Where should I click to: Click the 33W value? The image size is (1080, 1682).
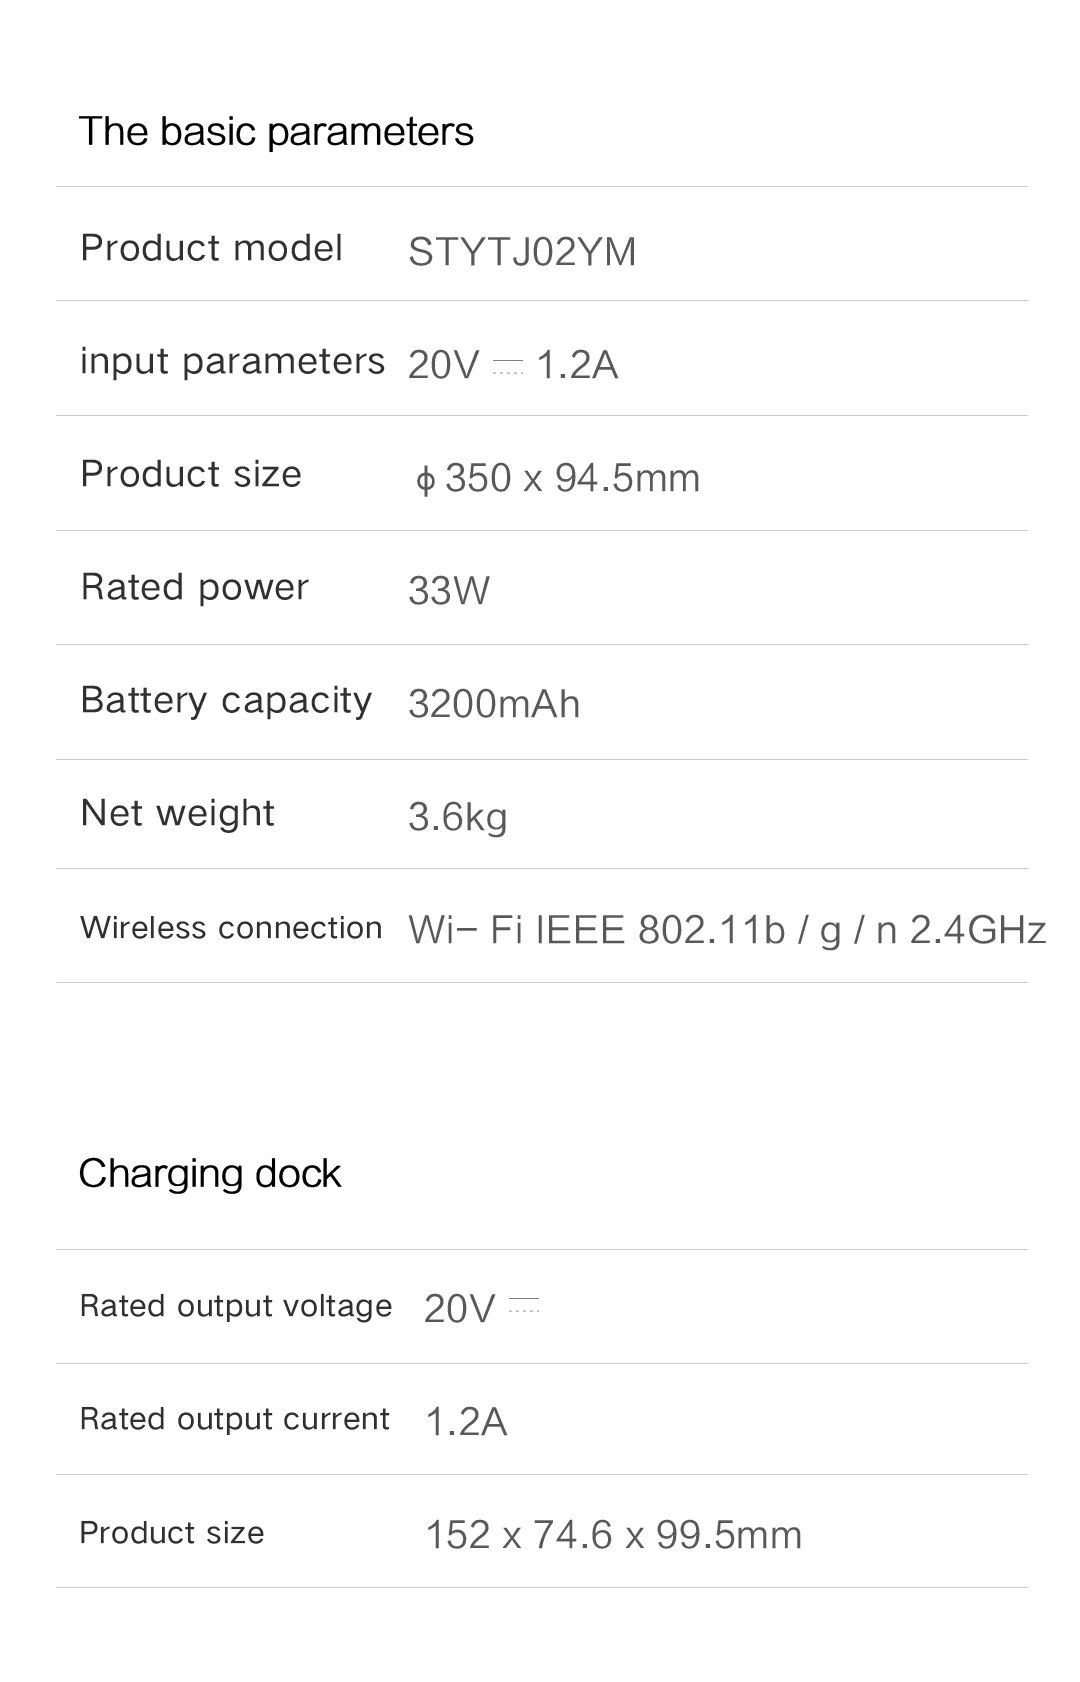tap(449, 591)
